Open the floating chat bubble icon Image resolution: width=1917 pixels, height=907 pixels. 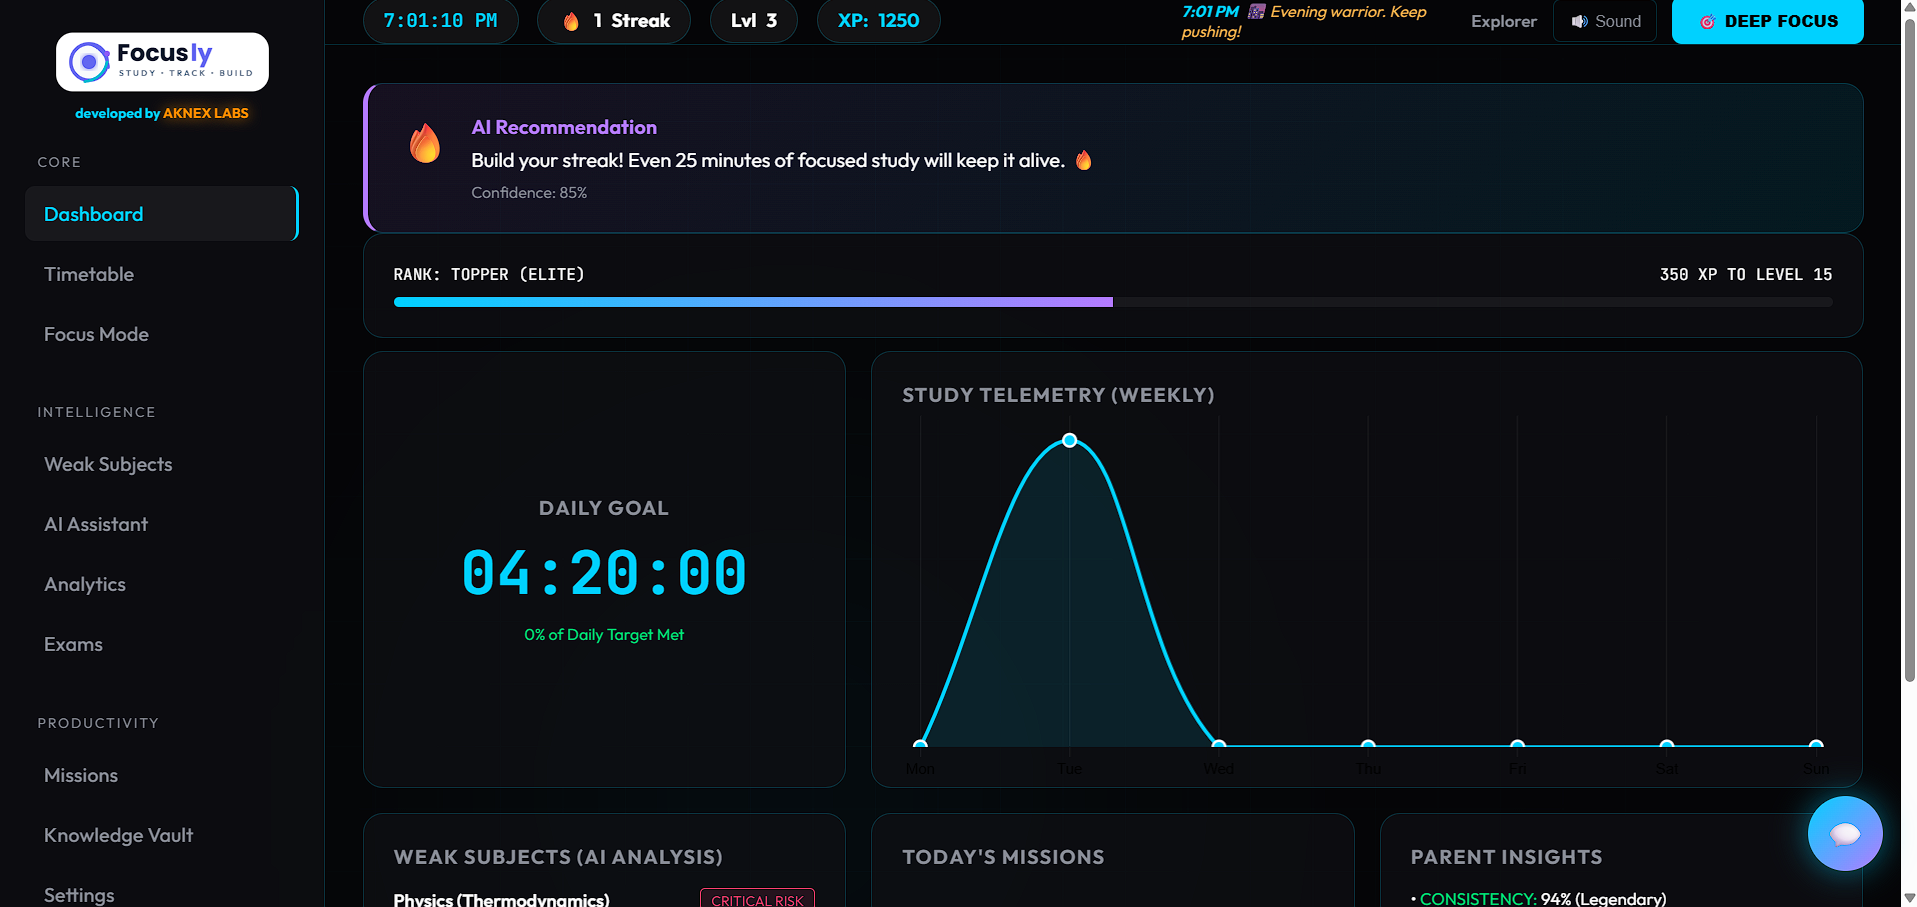click(1844, 833)
